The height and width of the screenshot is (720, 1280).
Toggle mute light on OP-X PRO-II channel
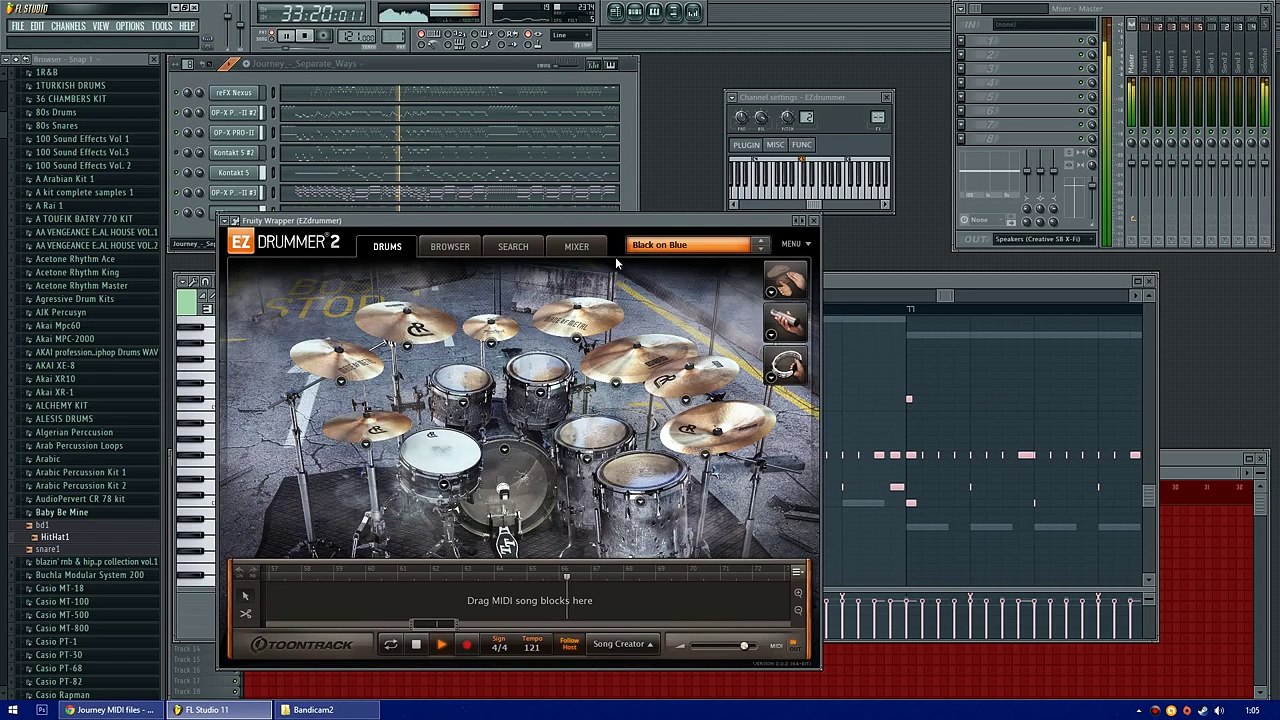tap(175, 133)
